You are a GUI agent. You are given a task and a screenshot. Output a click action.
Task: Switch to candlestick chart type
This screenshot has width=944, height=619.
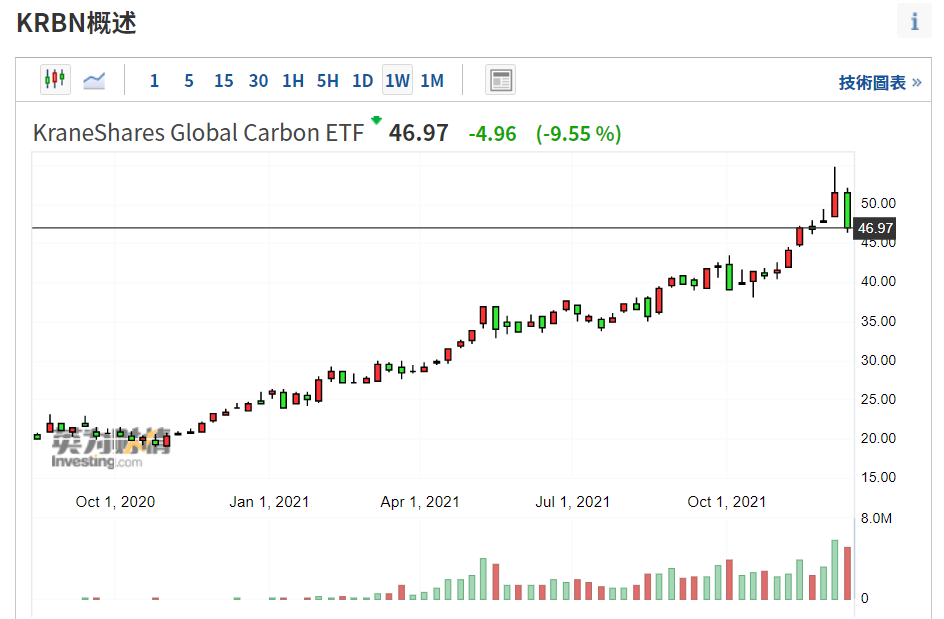(x=55, y=79)
